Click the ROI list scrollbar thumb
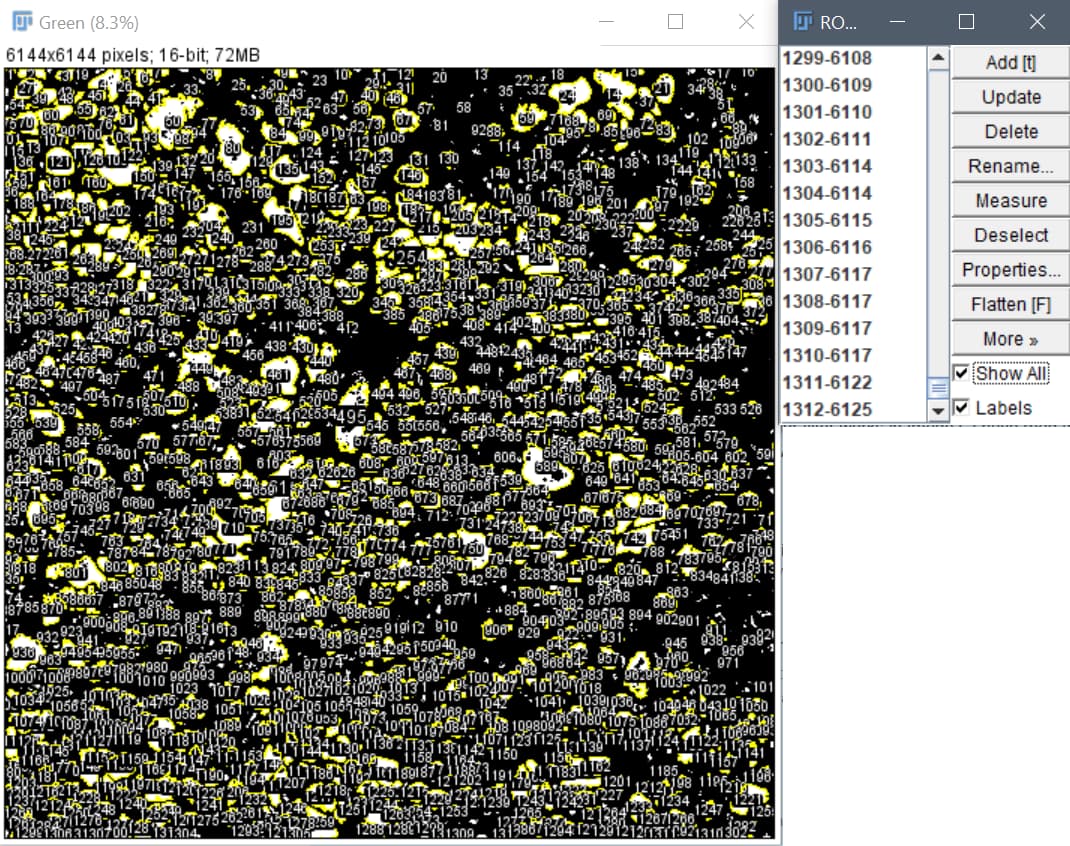Image resolution: width=1070 pixels, height=846 pixels. pyautogui.click(x=938, y=389)
